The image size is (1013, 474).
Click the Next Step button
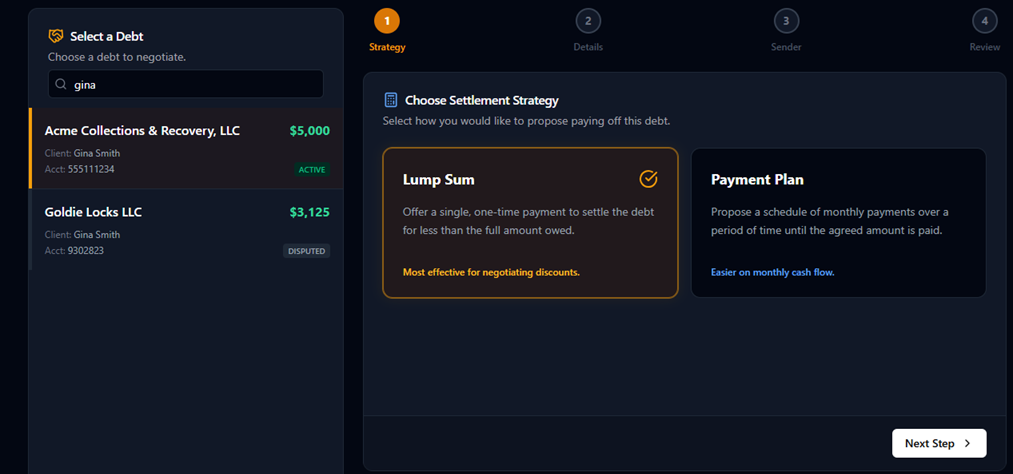[938, 443]
